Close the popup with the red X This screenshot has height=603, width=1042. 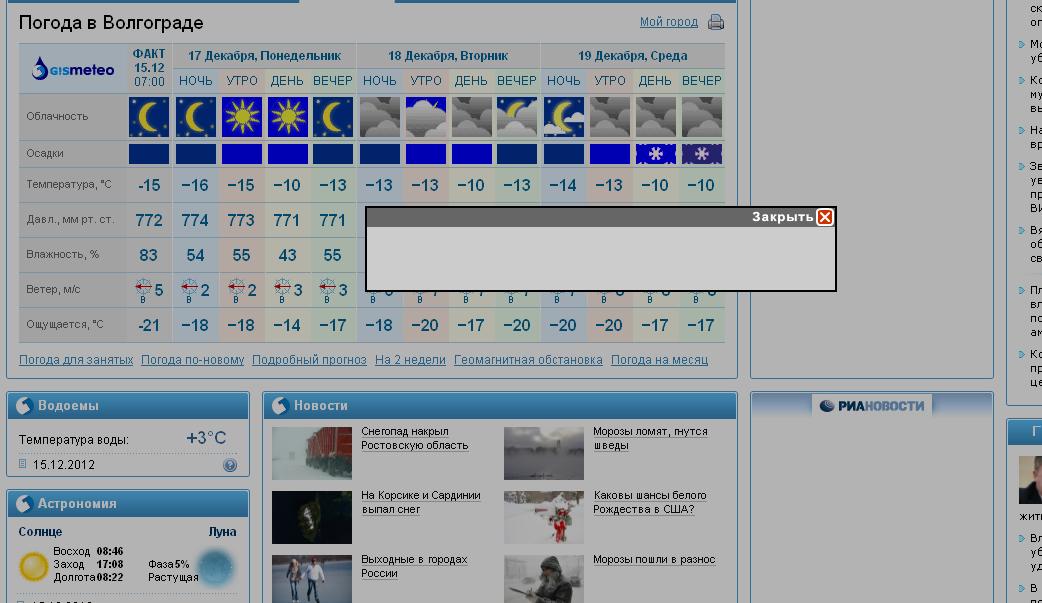tap(824, 217)
